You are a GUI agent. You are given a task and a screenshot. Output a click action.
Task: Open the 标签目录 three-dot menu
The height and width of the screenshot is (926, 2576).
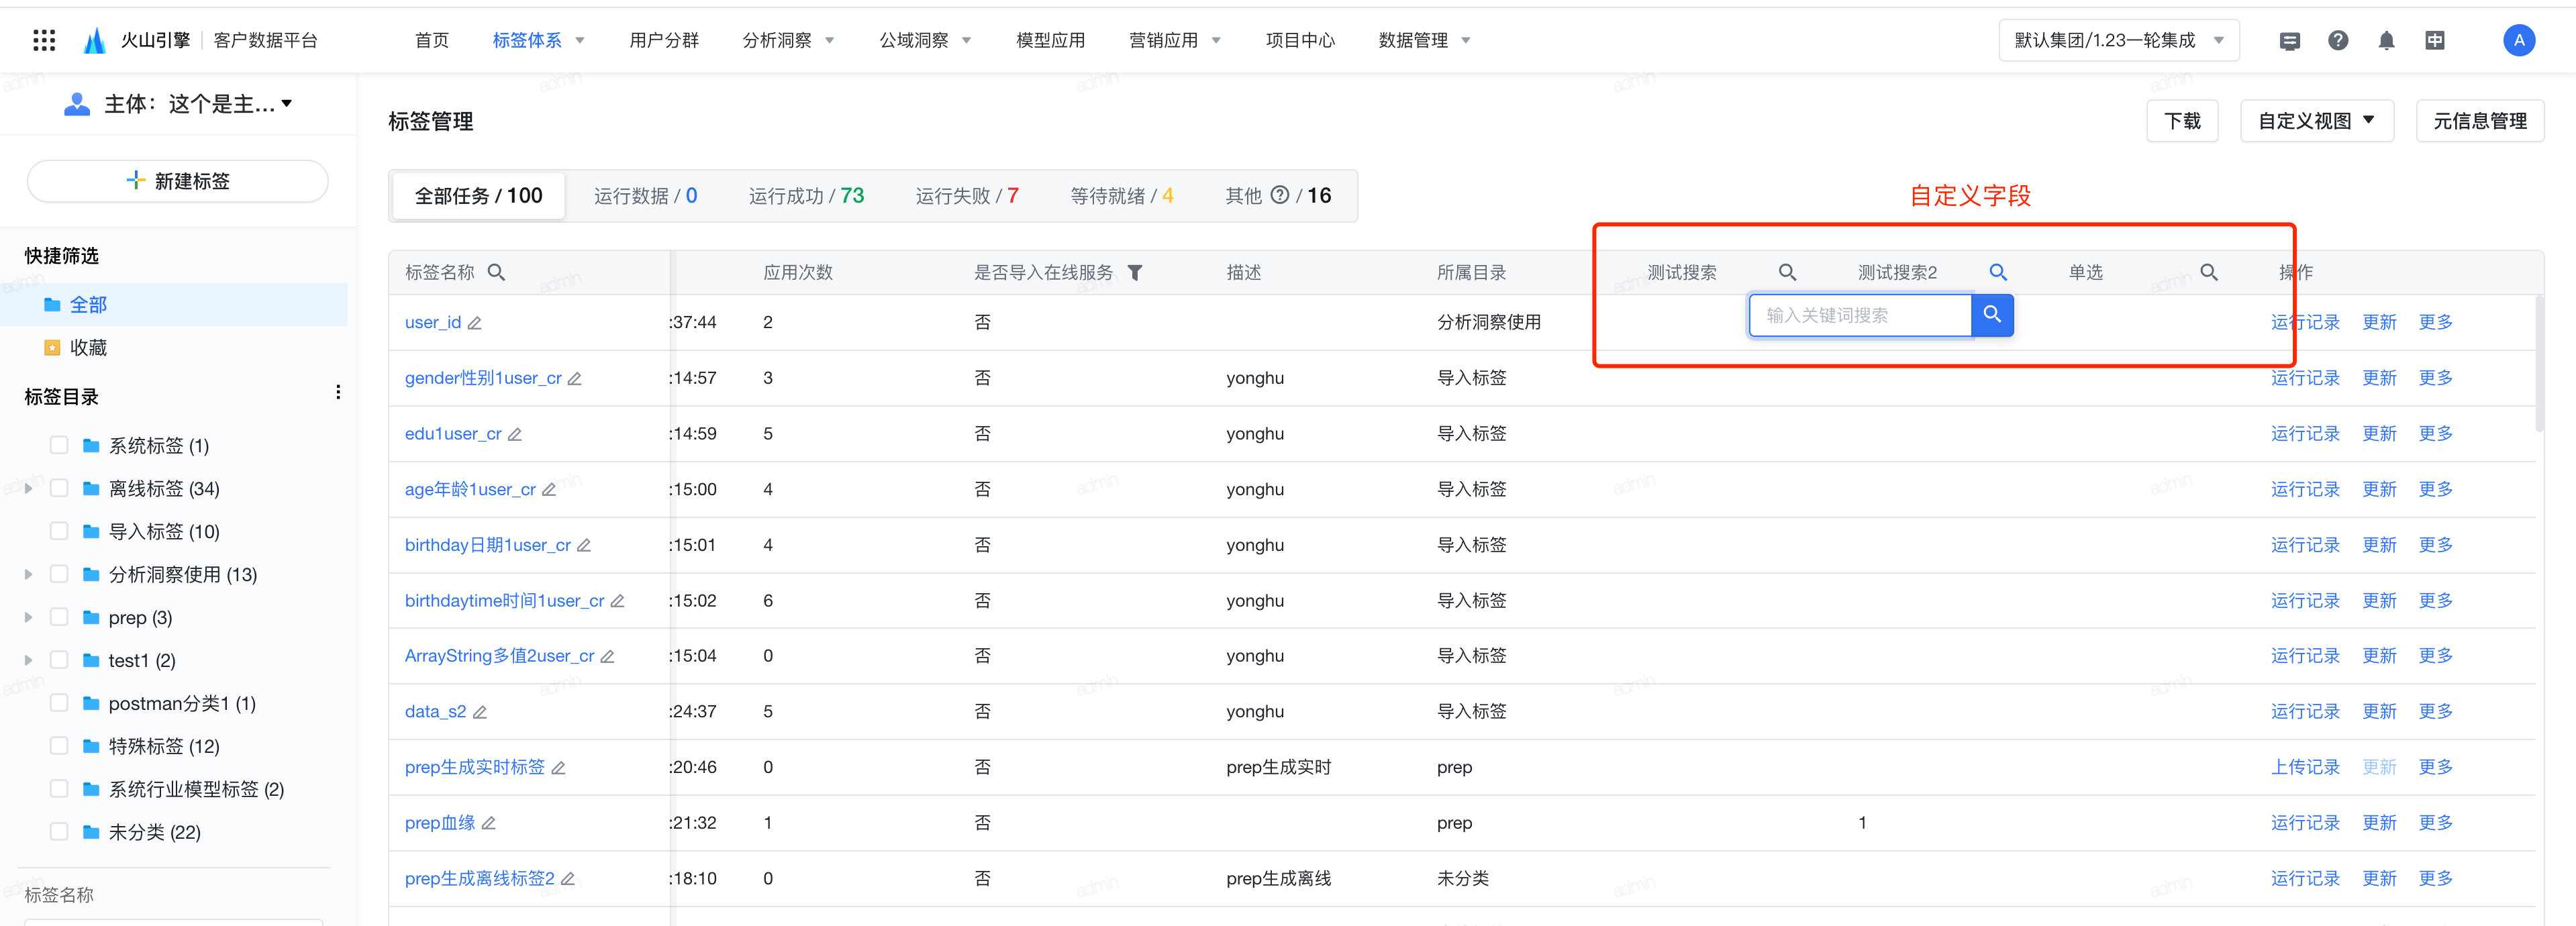tap(338, 393)
